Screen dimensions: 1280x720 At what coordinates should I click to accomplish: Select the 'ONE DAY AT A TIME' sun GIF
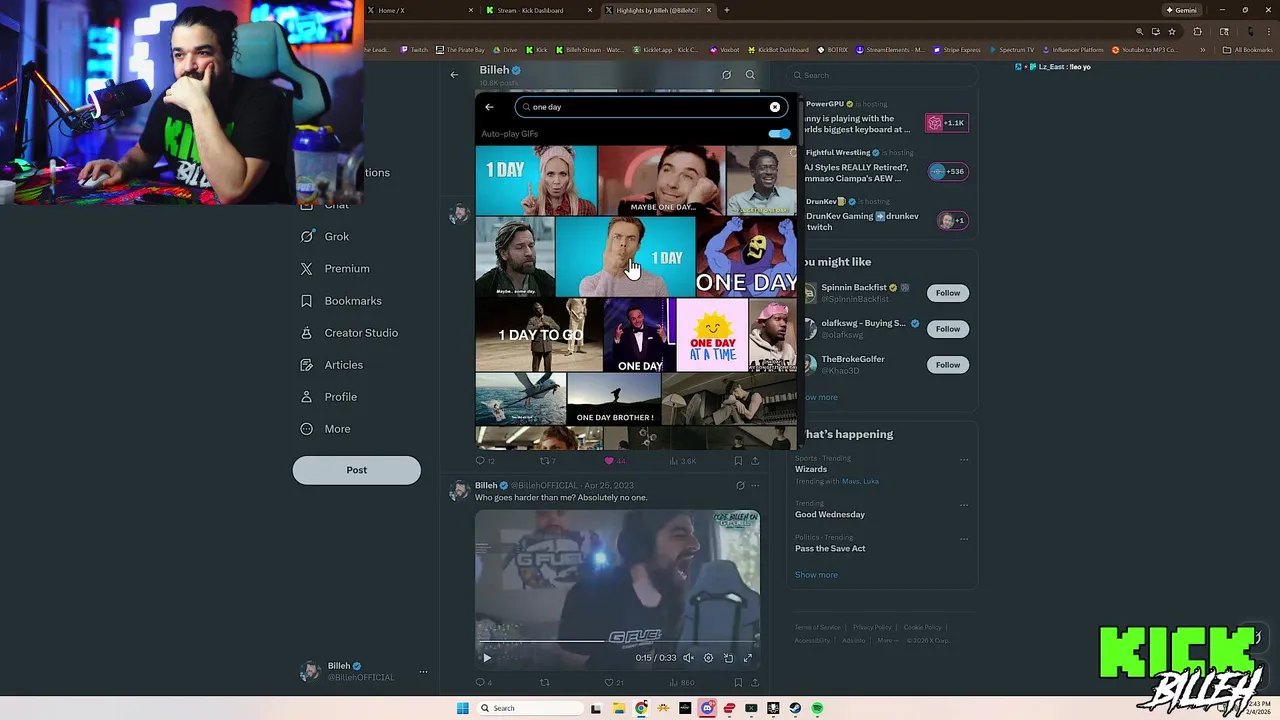point(712,335)
